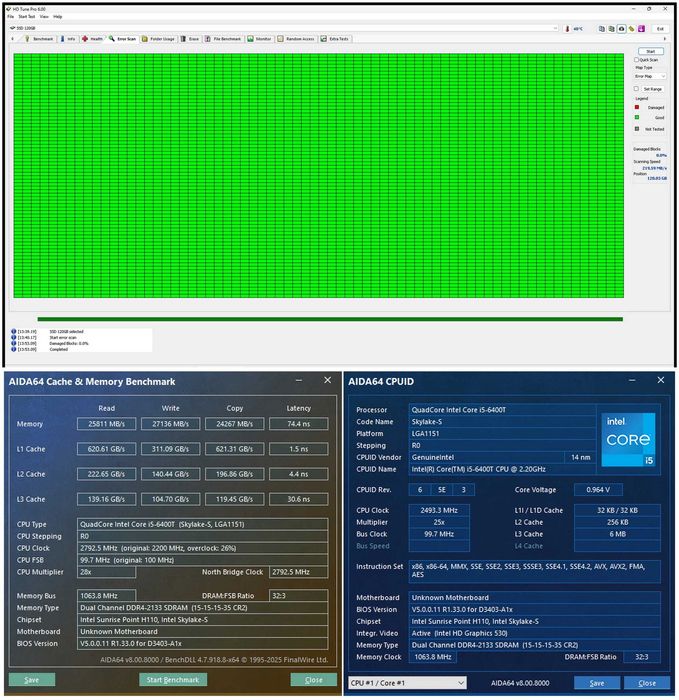Click the green Good legend swatch
This screenshot has height=700, width=679.
[637, 117]
